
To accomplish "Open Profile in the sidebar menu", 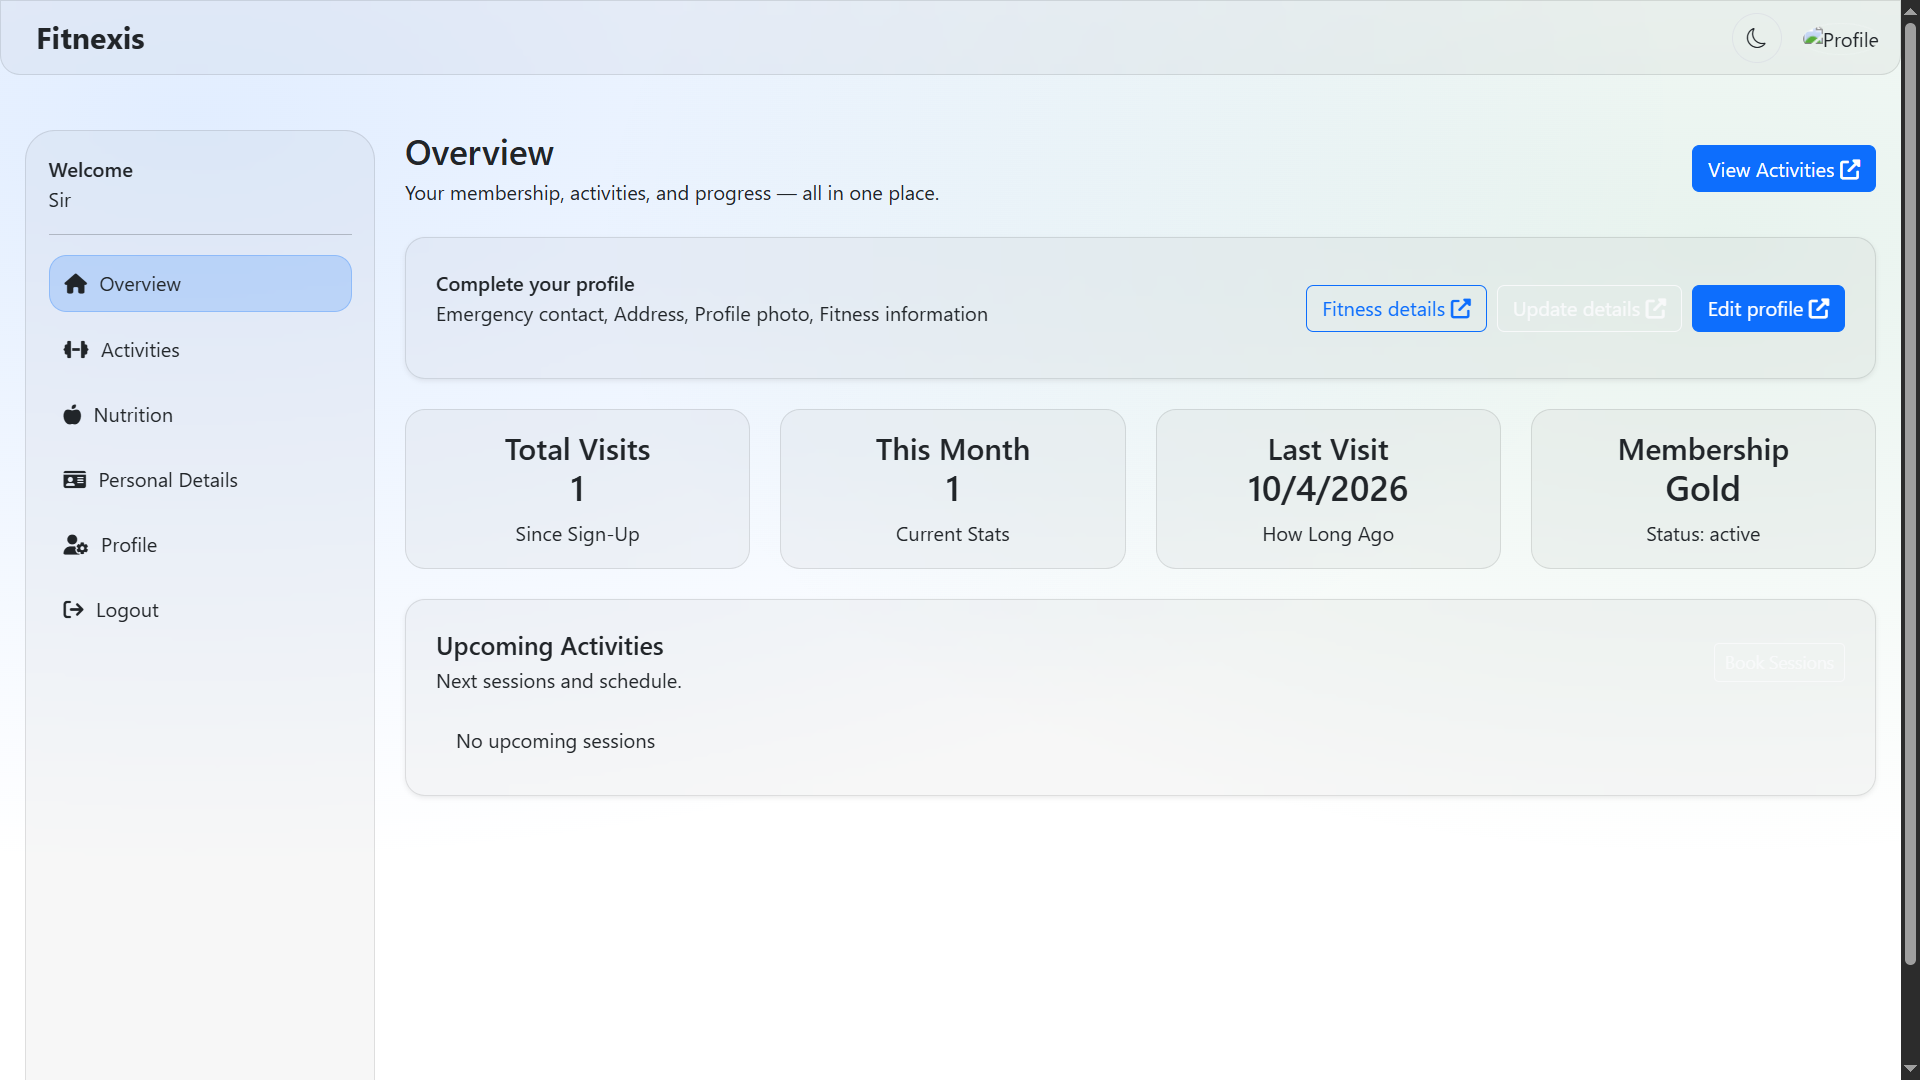I will click(x=200, y=545).
